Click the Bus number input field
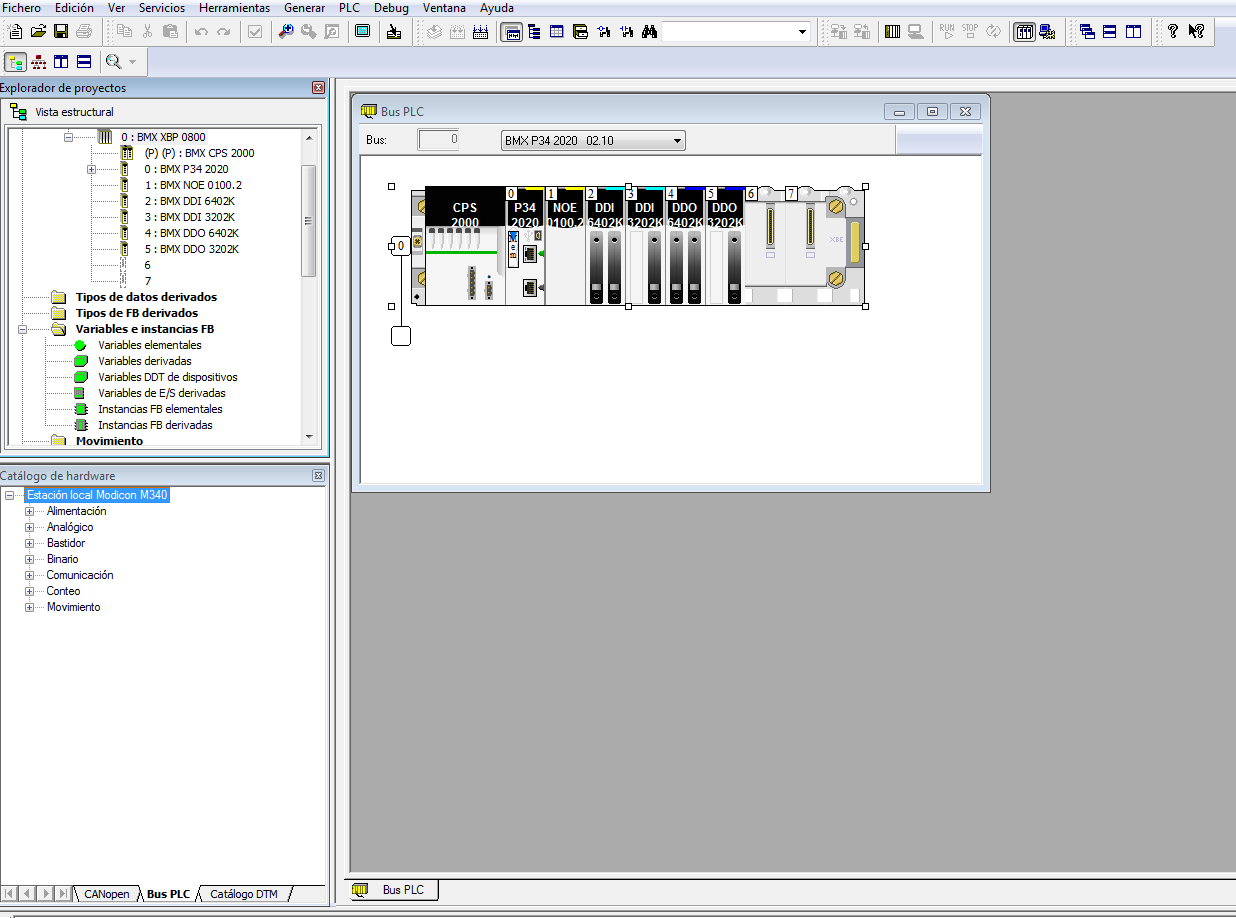1236x918 pixels. [x=438, y=139]
